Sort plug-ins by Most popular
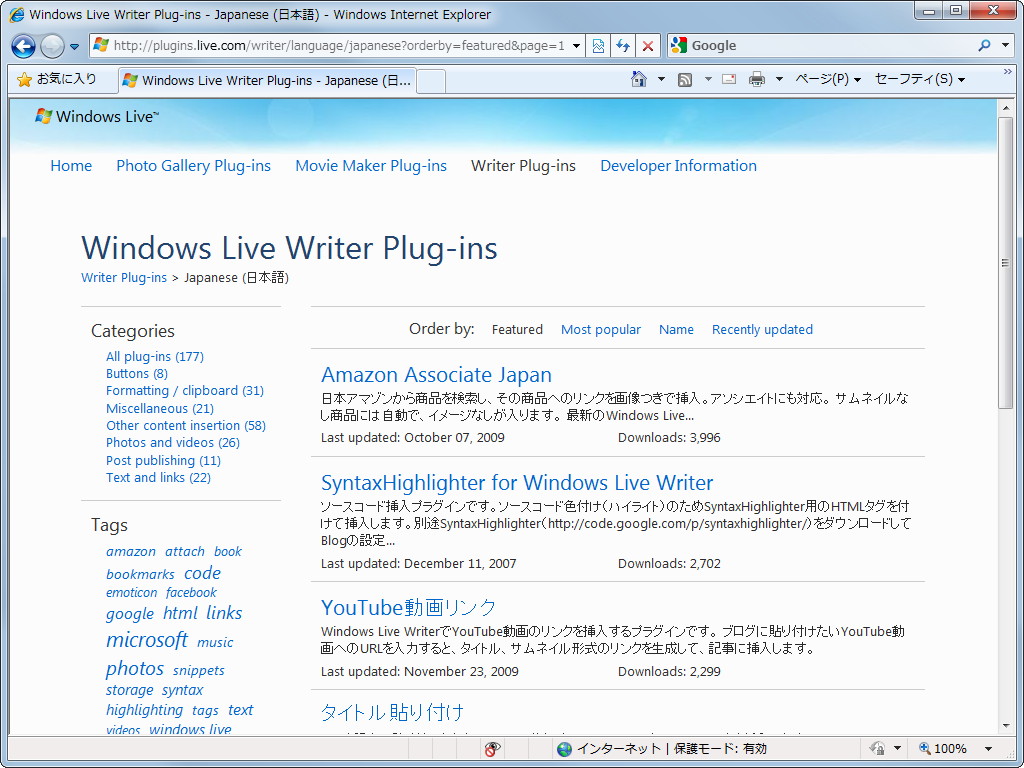The height and width of the screenshot is (768, 1024). pos(601,330)
